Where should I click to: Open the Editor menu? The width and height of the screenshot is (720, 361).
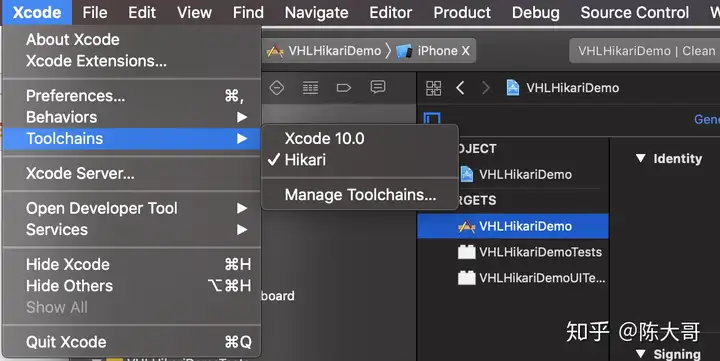[391, 12]
